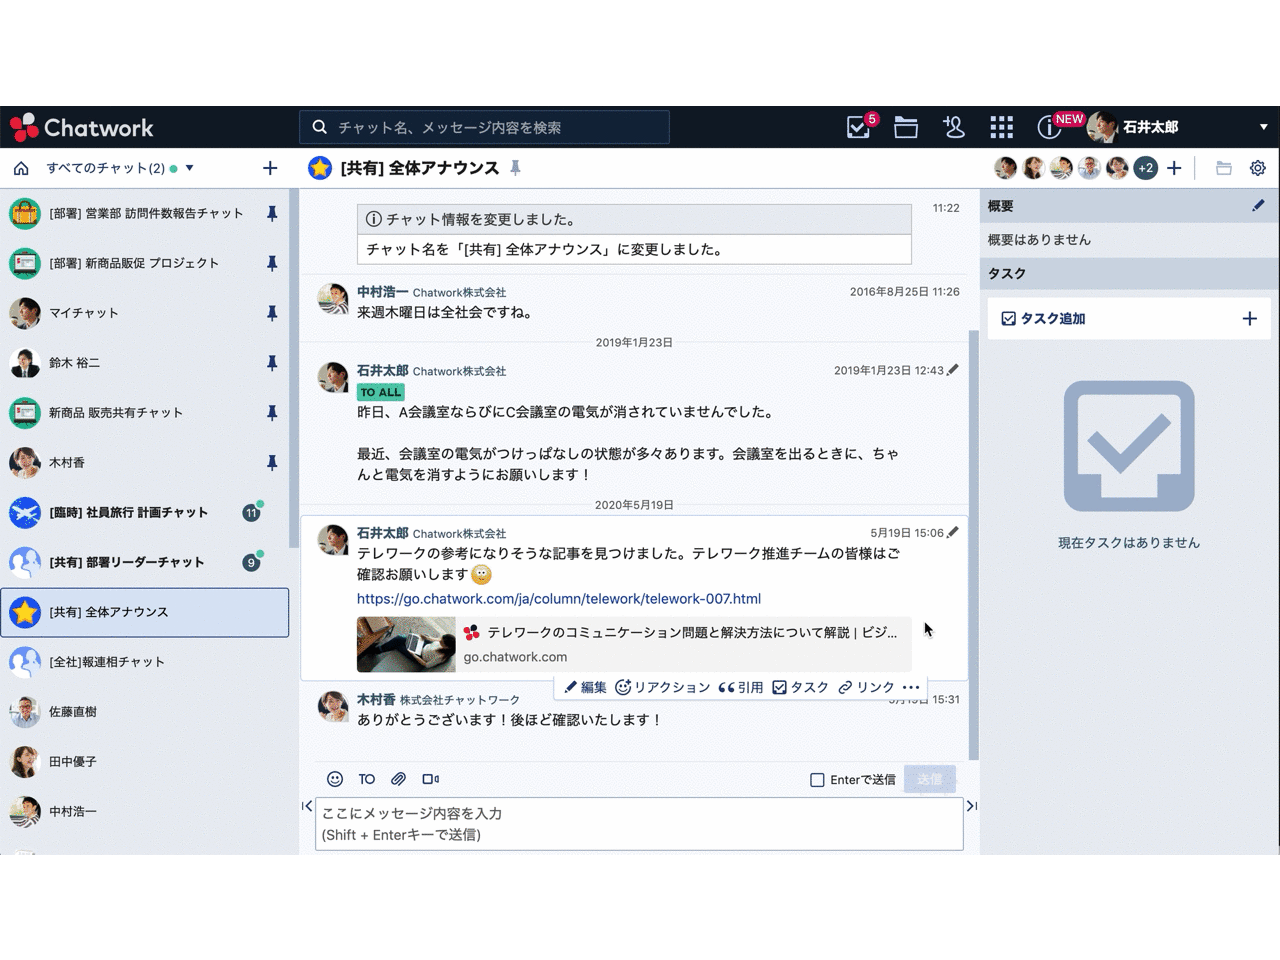
Task: Click the home icon in chat list header
Action: pyautogui.click(x=21, y=168)
